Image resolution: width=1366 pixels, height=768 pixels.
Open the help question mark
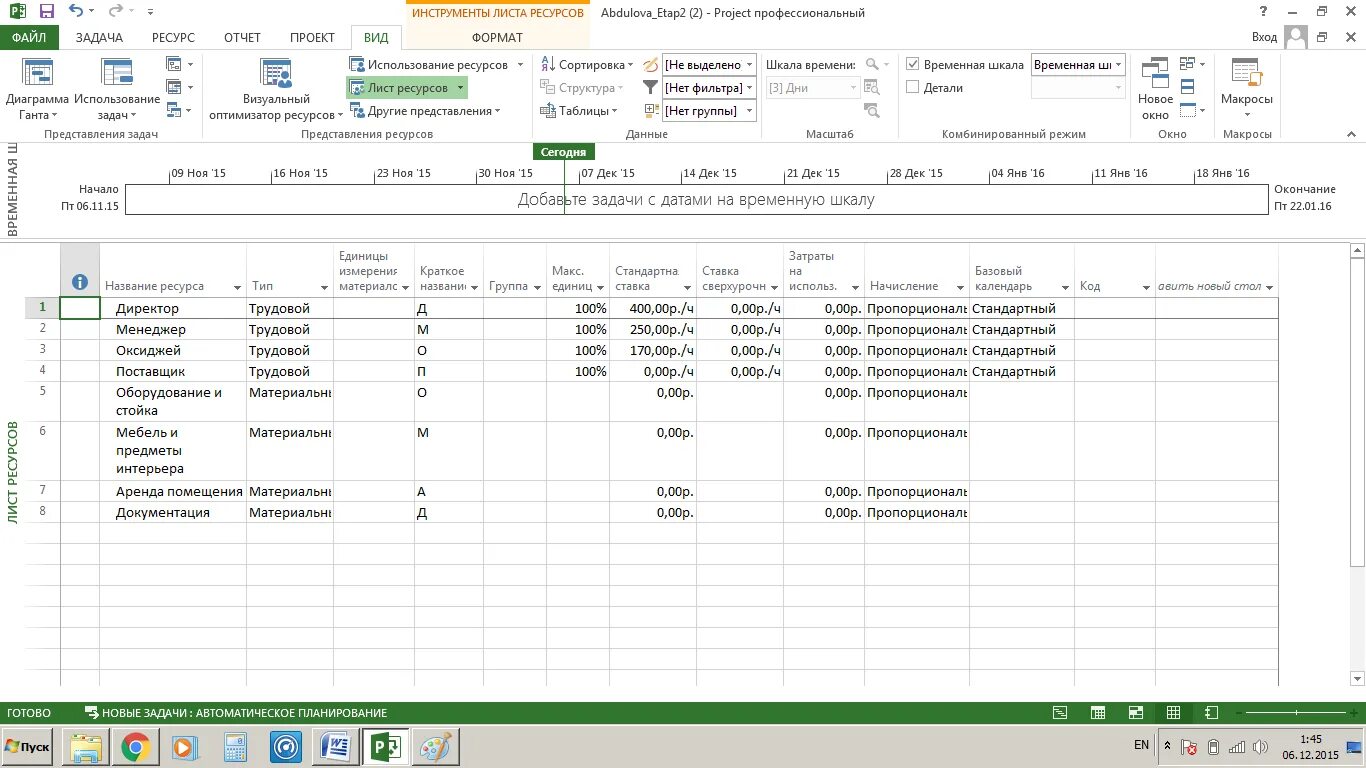1265,12
